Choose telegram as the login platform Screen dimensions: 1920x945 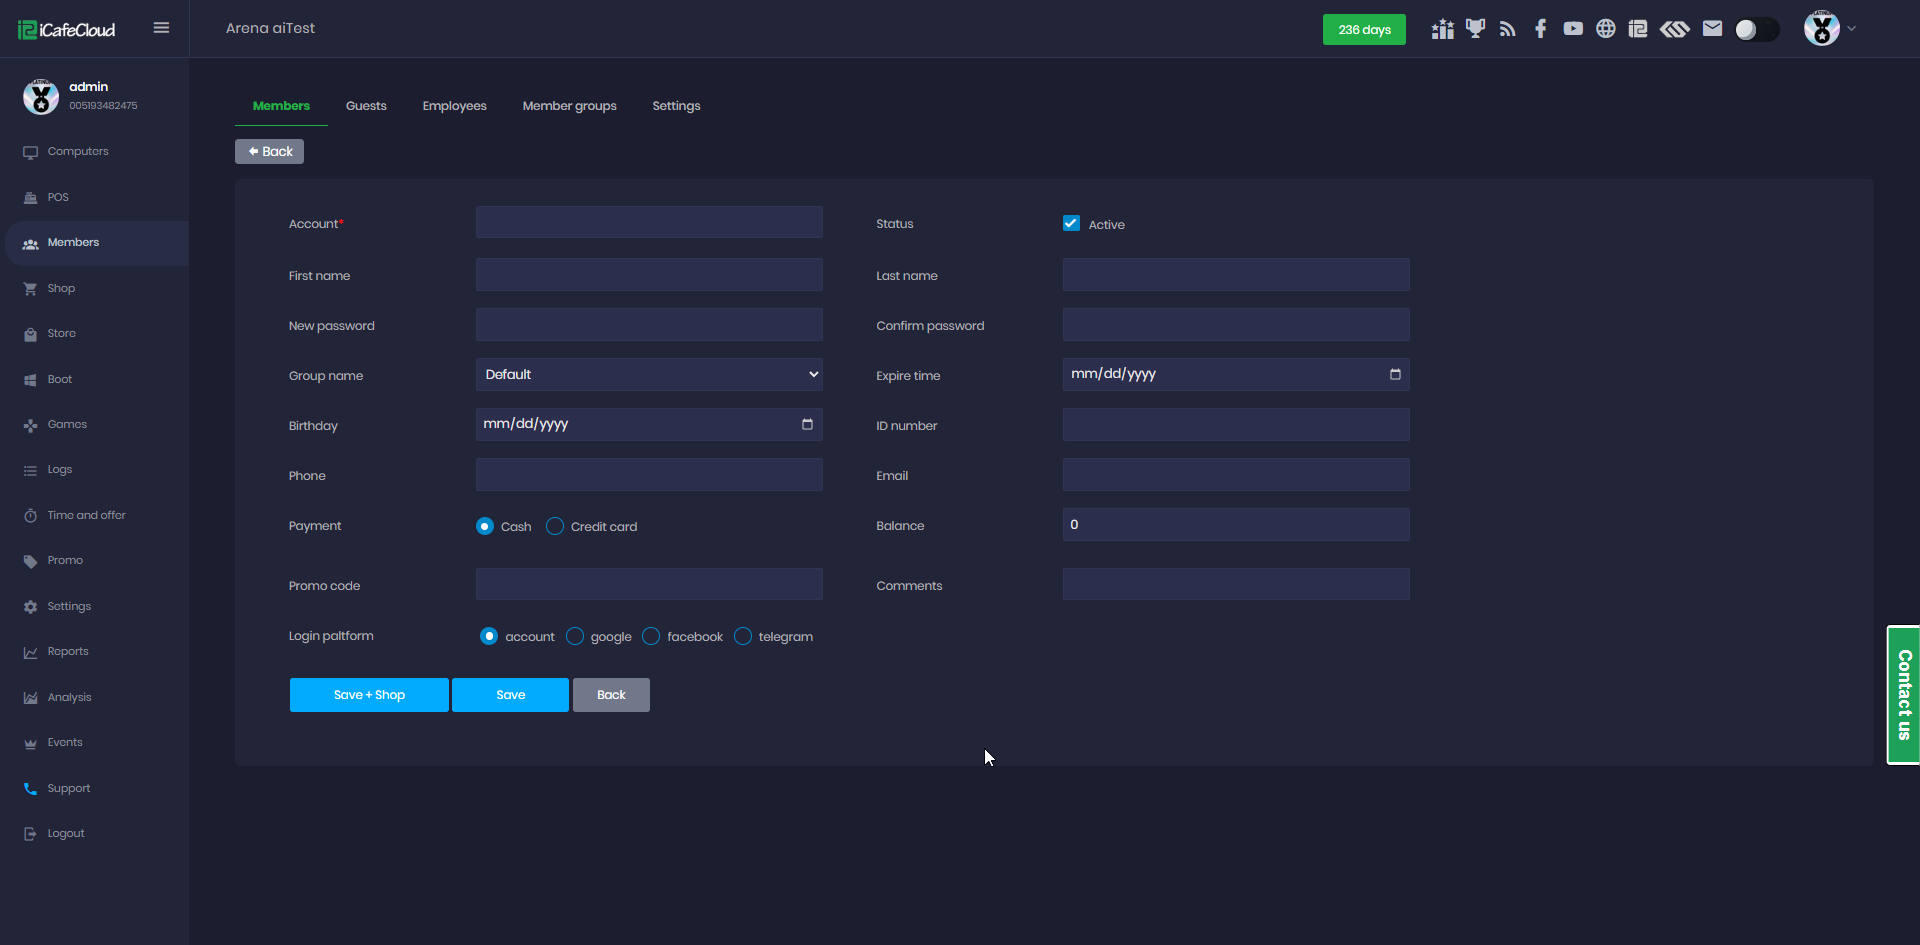point(743,636)
